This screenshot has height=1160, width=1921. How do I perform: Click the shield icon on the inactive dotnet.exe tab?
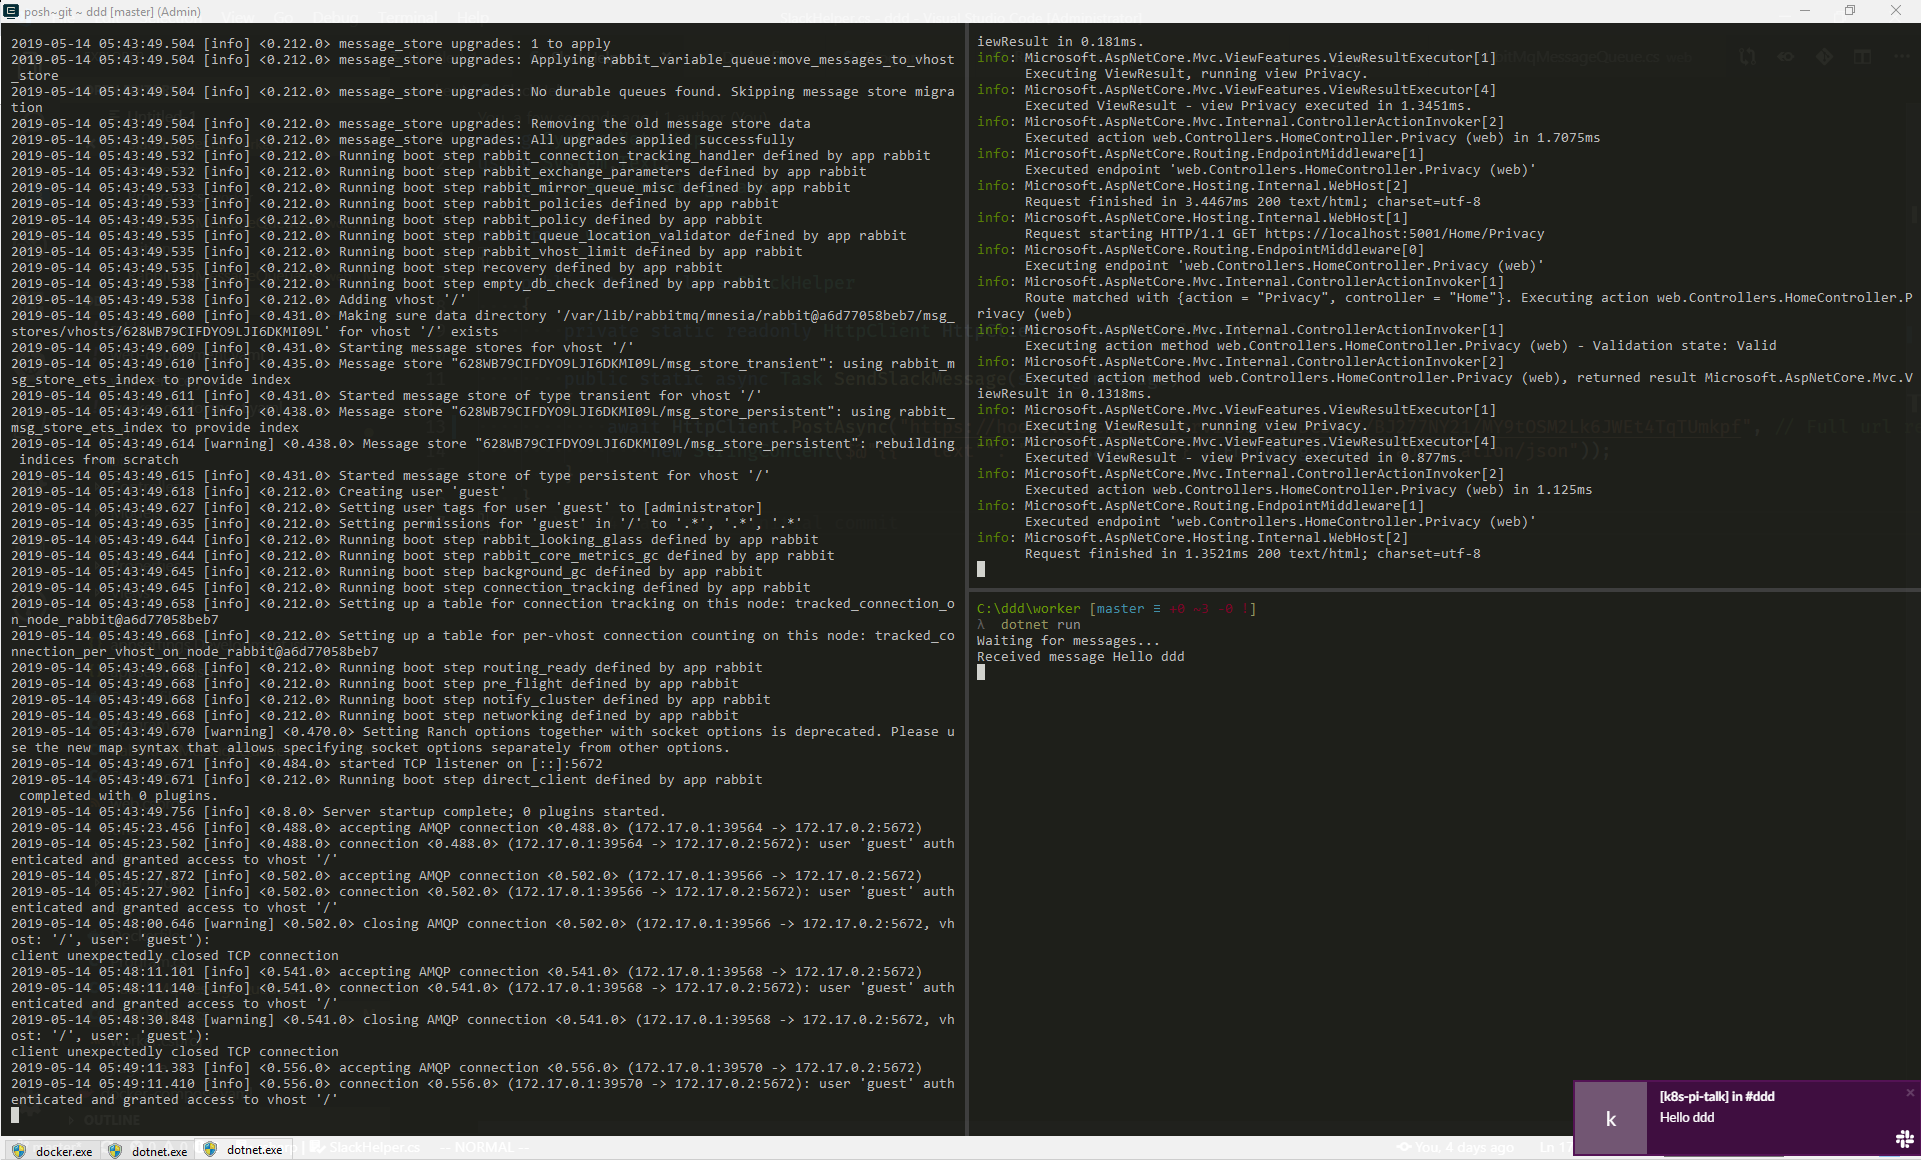(x=115, y=1151)
